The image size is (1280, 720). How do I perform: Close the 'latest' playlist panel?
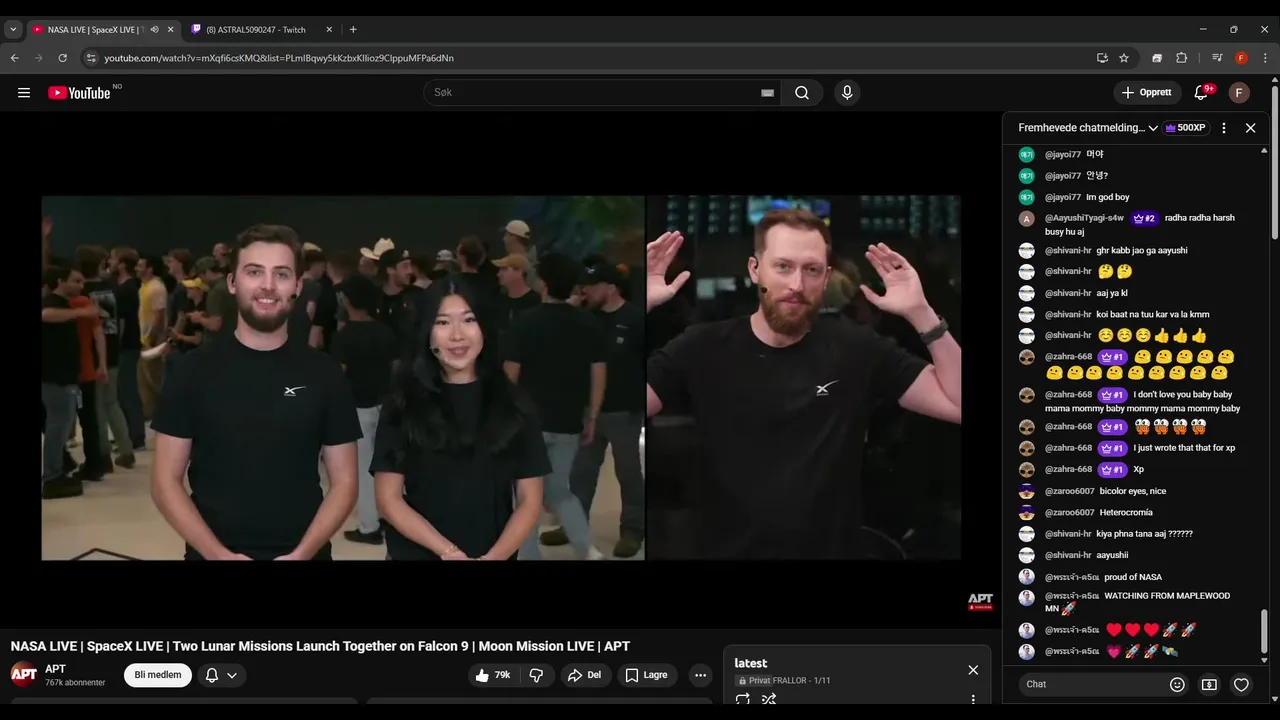pyautogui.click(x=973, y=670)
